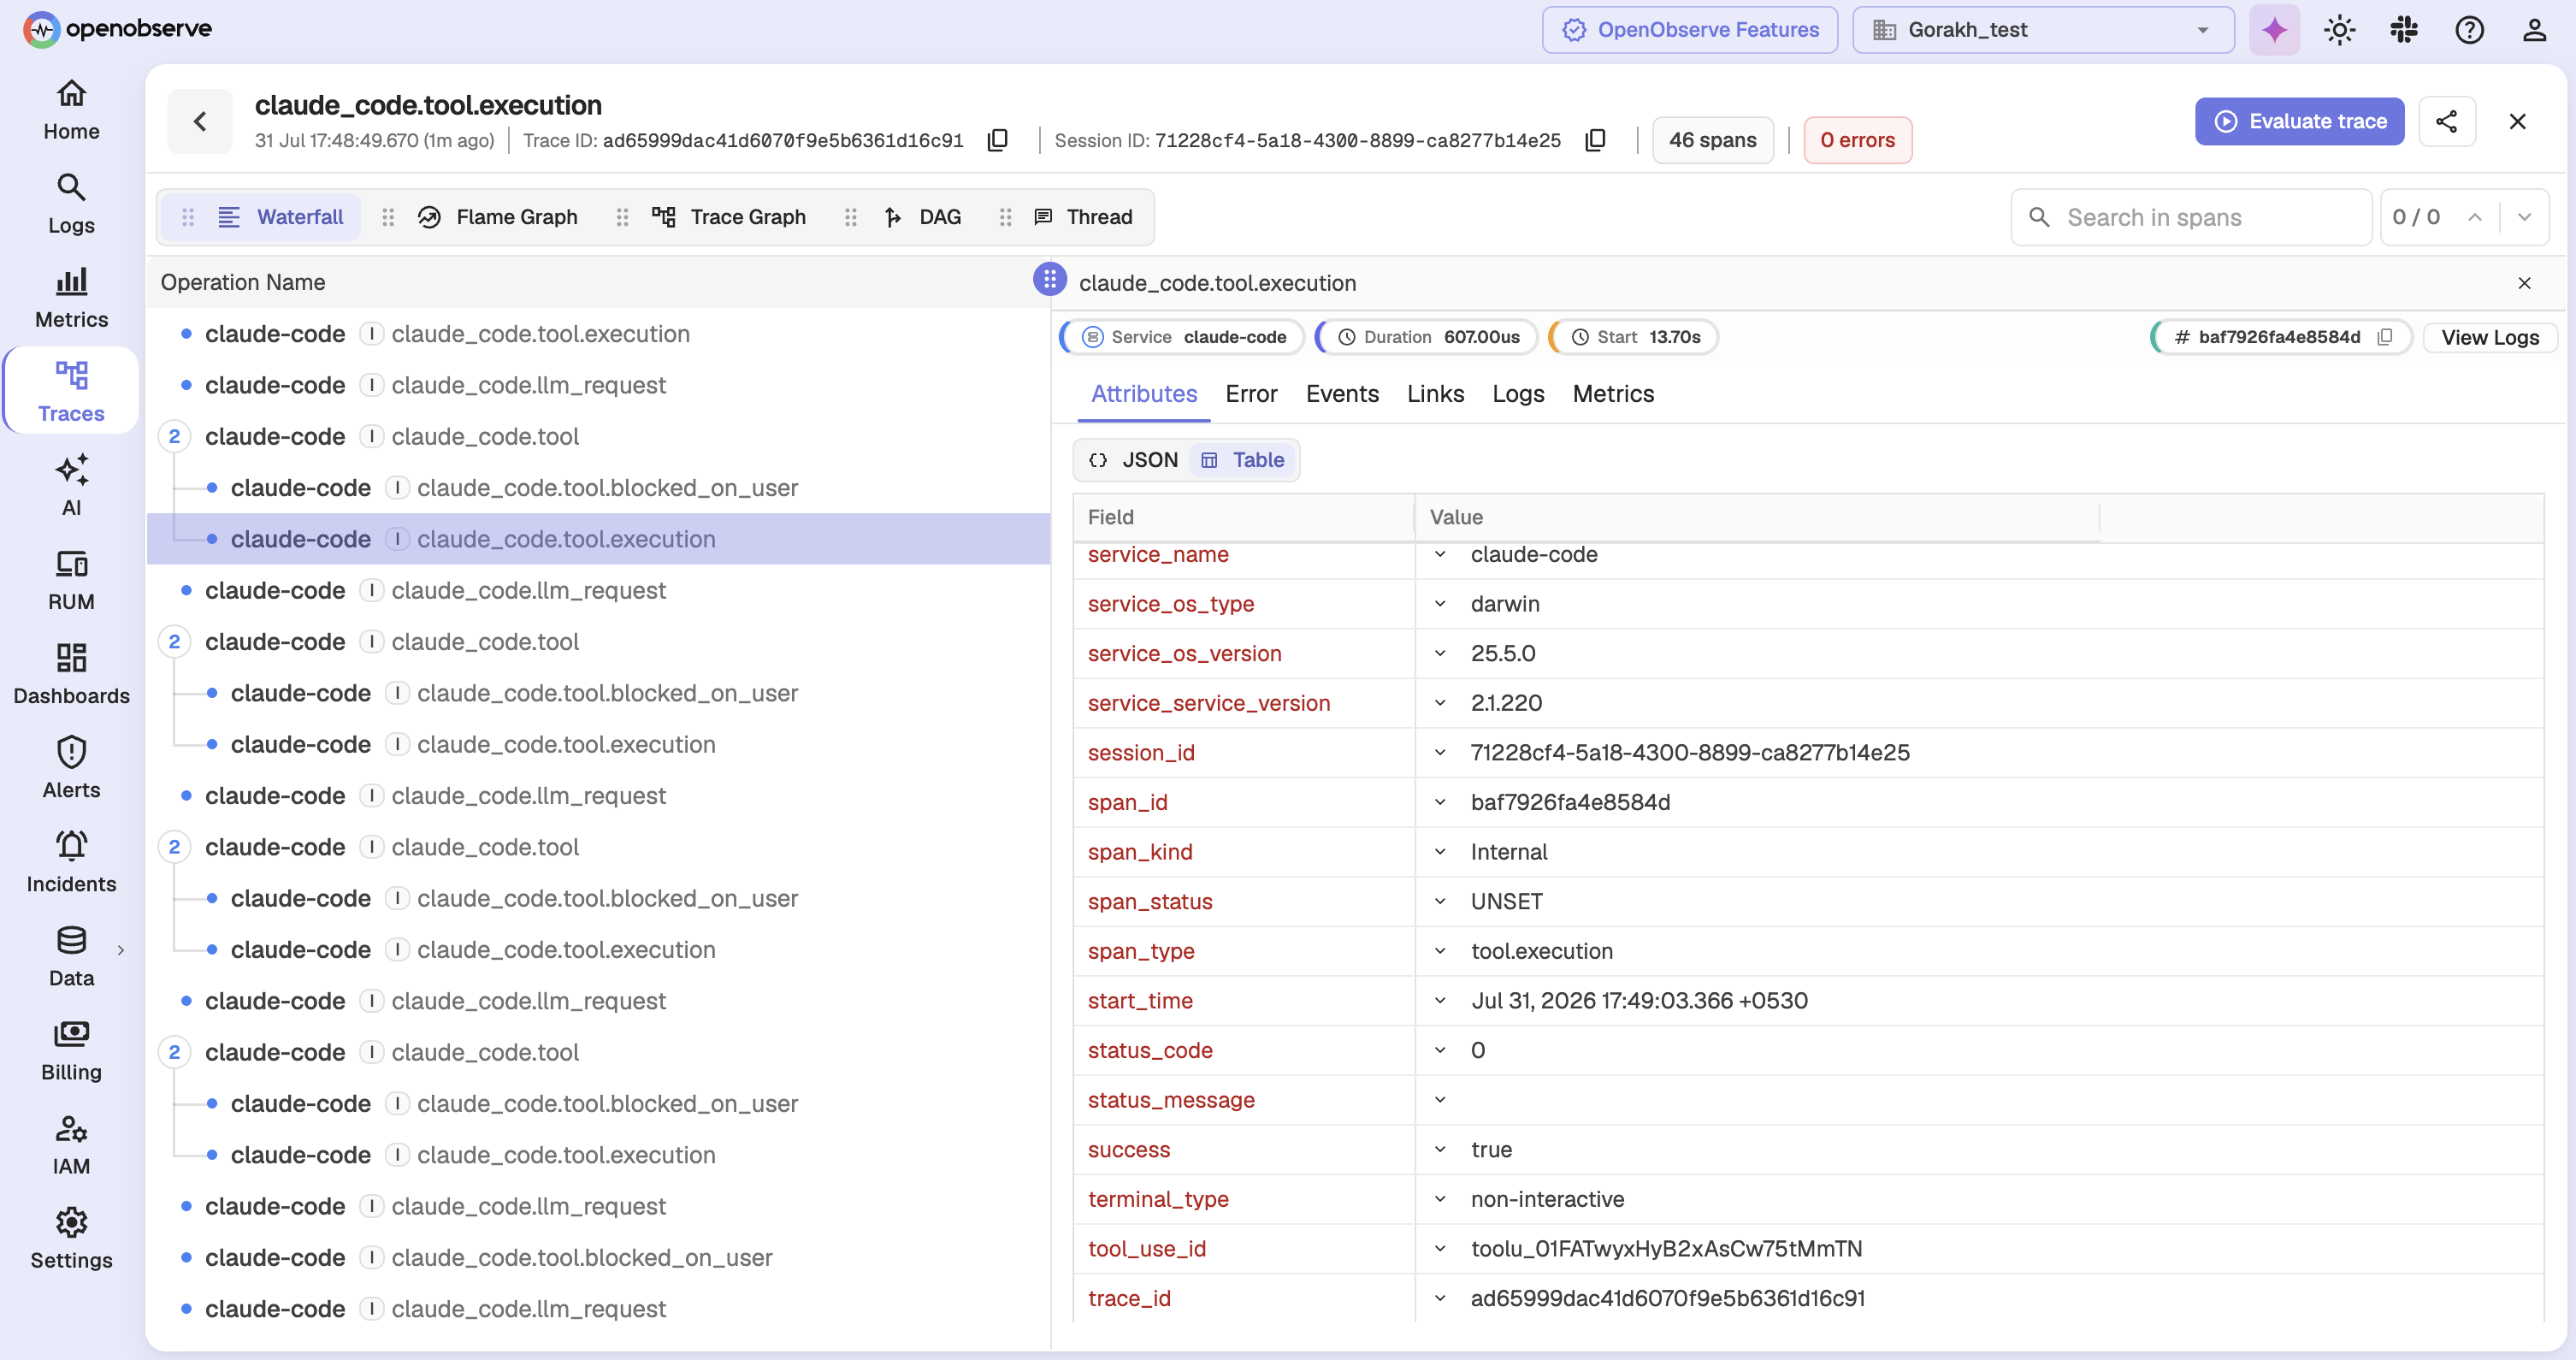Go to next search match arrow
Image resolution: width=2576 pixels, height=1360 pixels.
(x=2524, y=217)
